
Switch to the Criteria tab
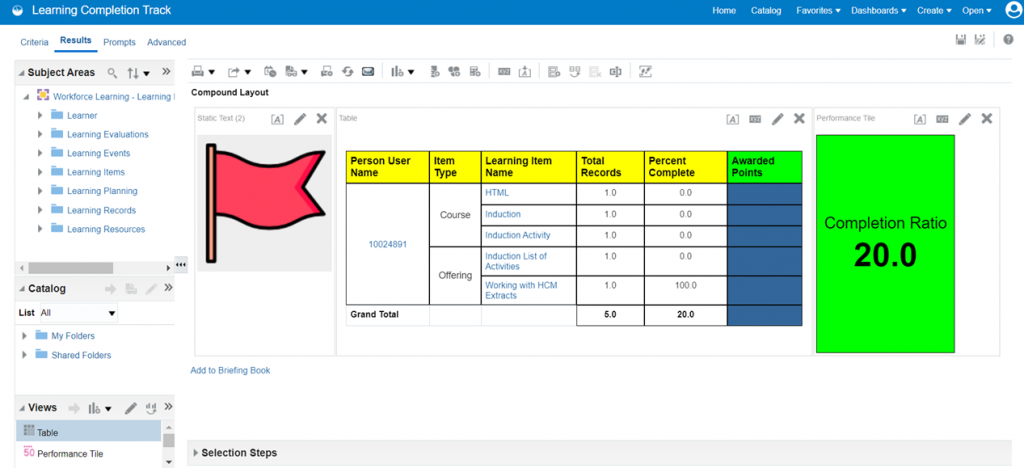pyautogui.click(x=34, y=42)
